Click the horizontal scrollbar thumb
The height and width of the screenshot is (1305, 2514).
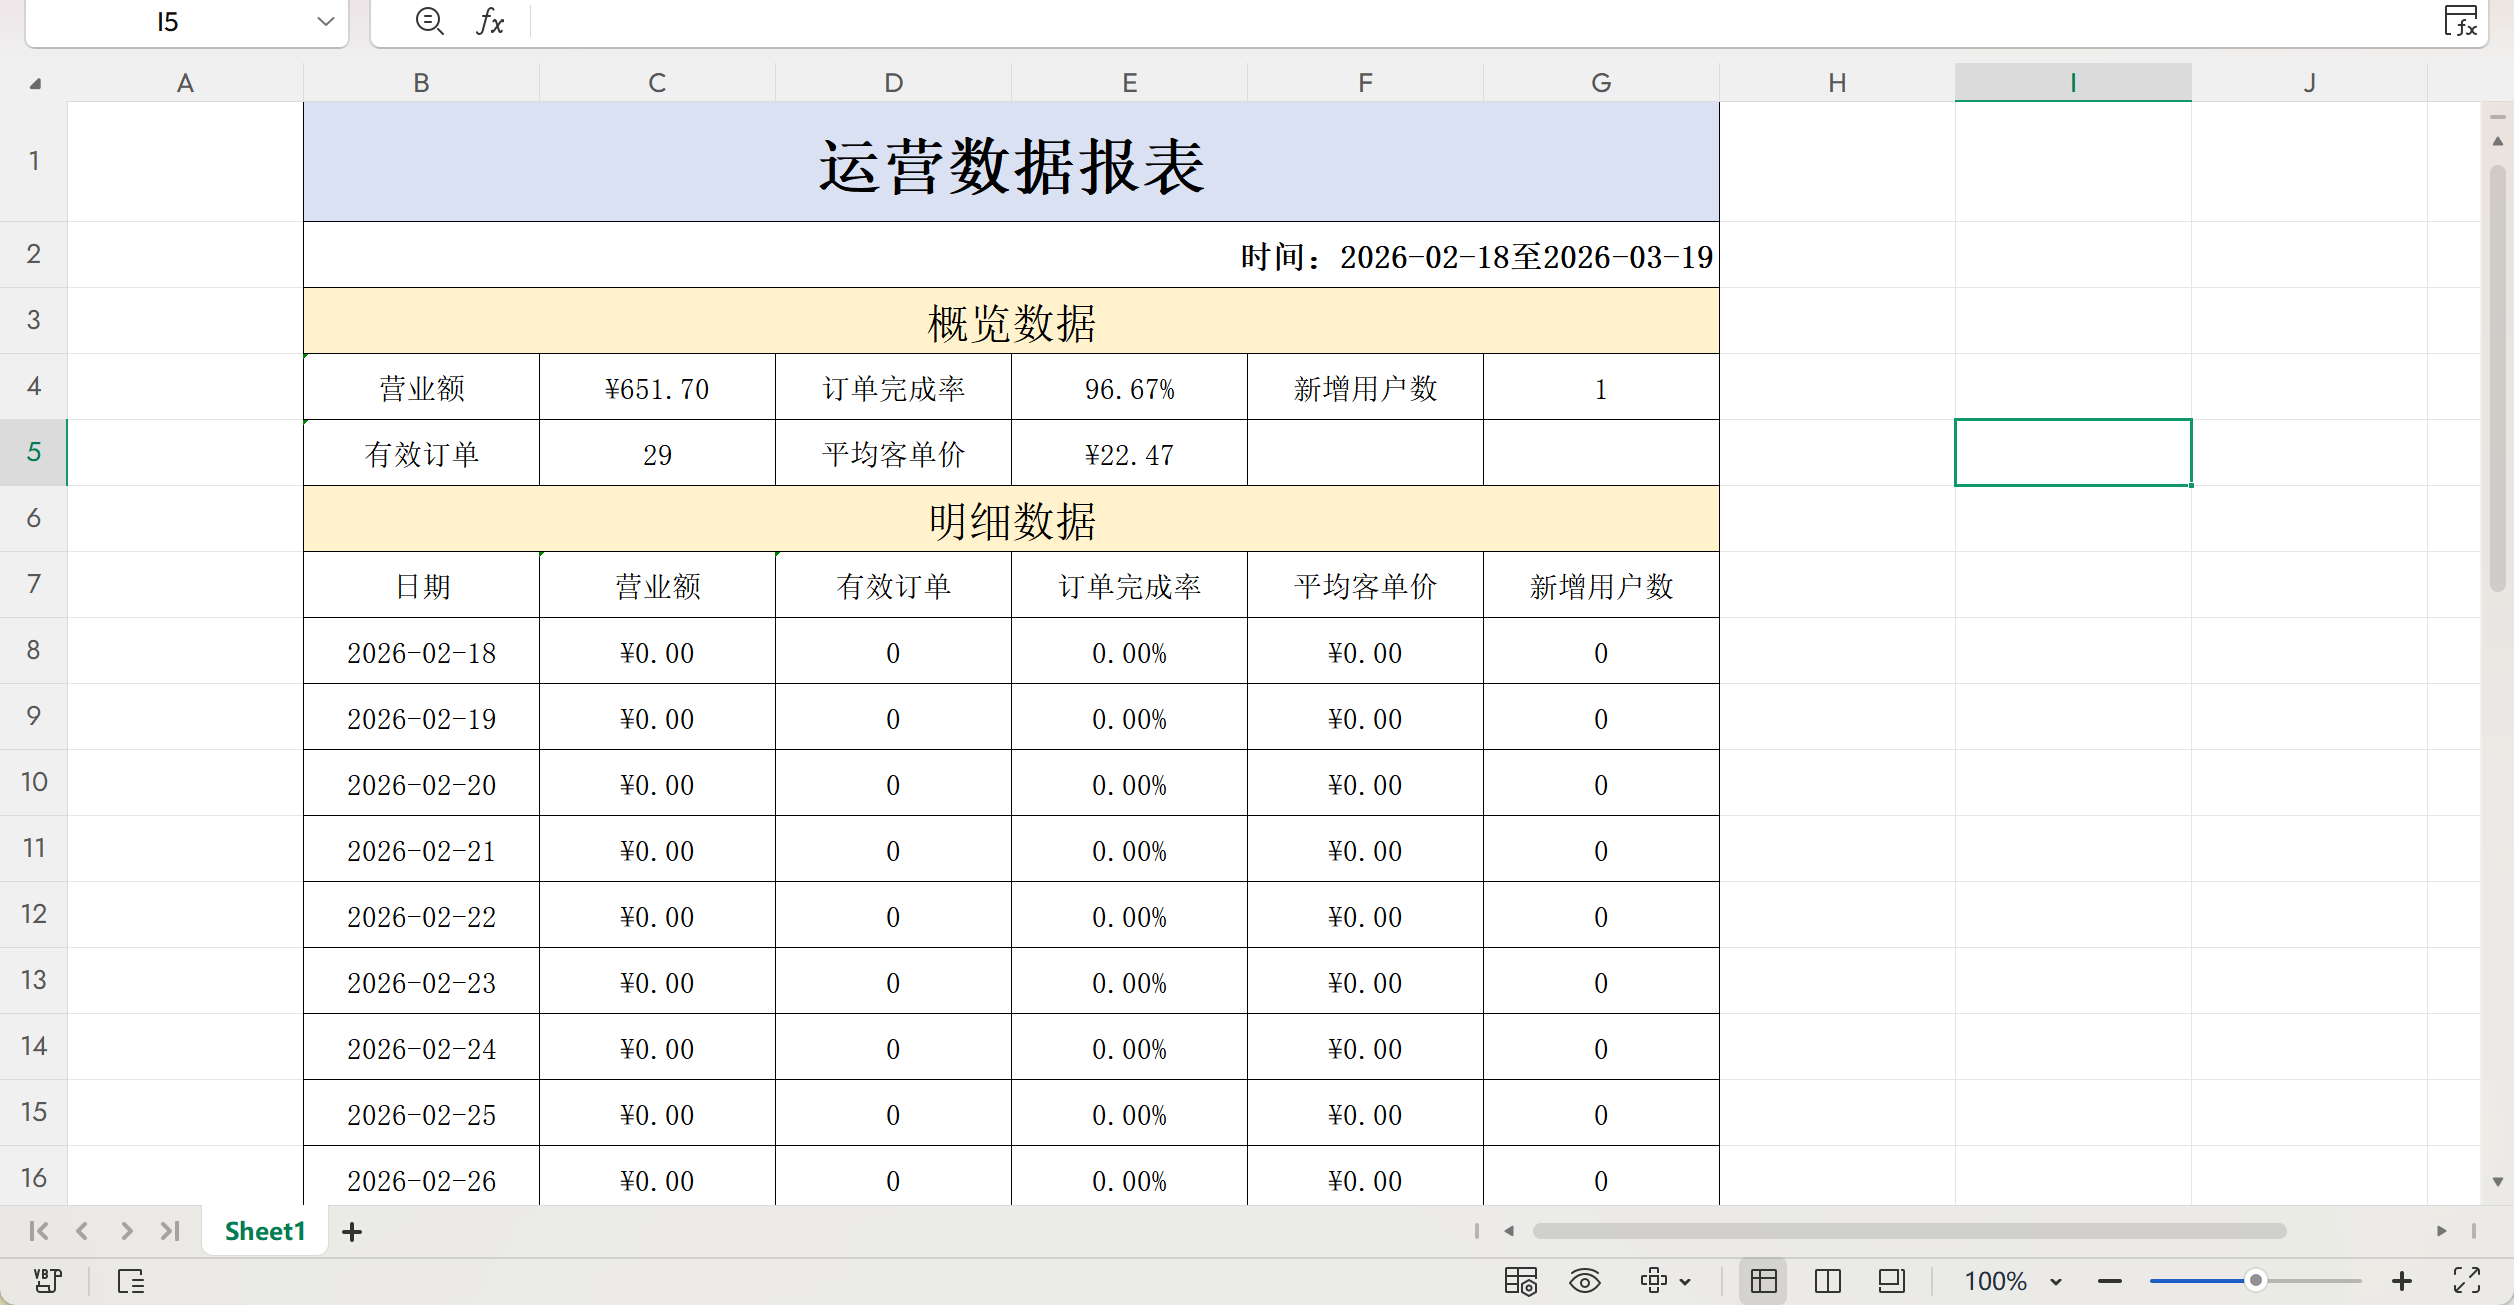(x=1908, y=1231)
